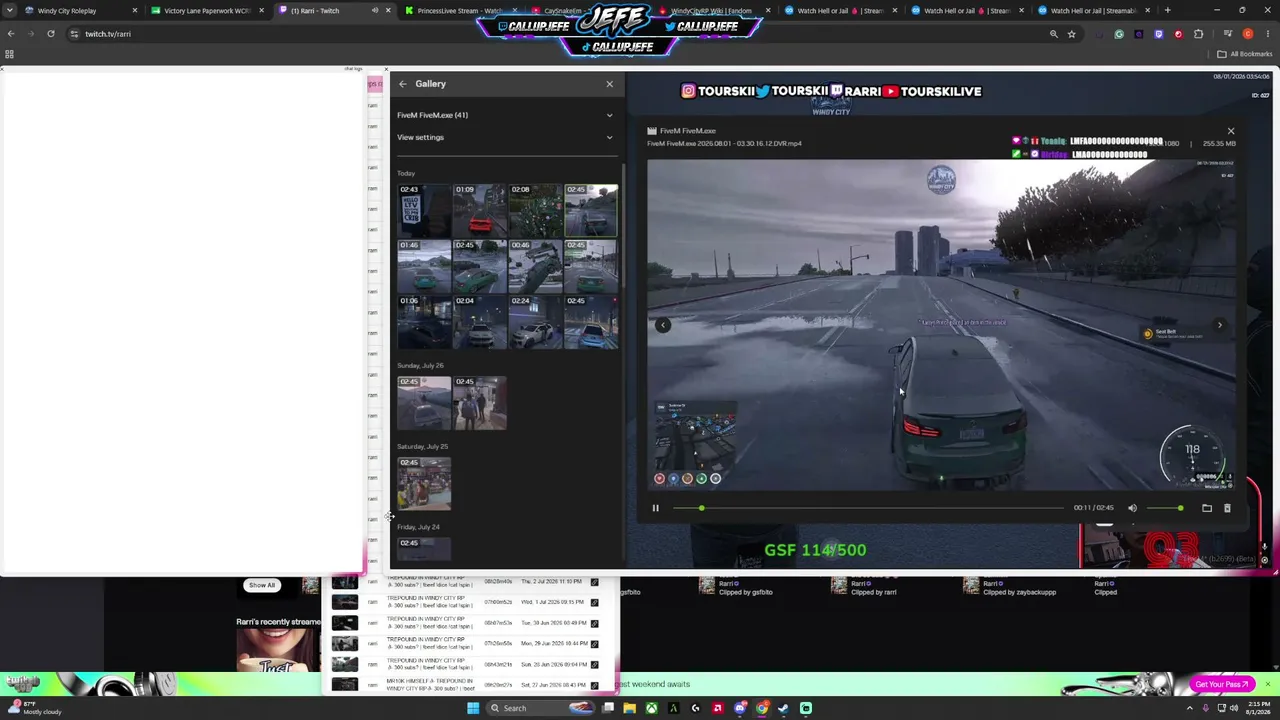This screenshot has width=1280, height=720.
Task: Seek along the video progress bar
Action: click(868, 508)
